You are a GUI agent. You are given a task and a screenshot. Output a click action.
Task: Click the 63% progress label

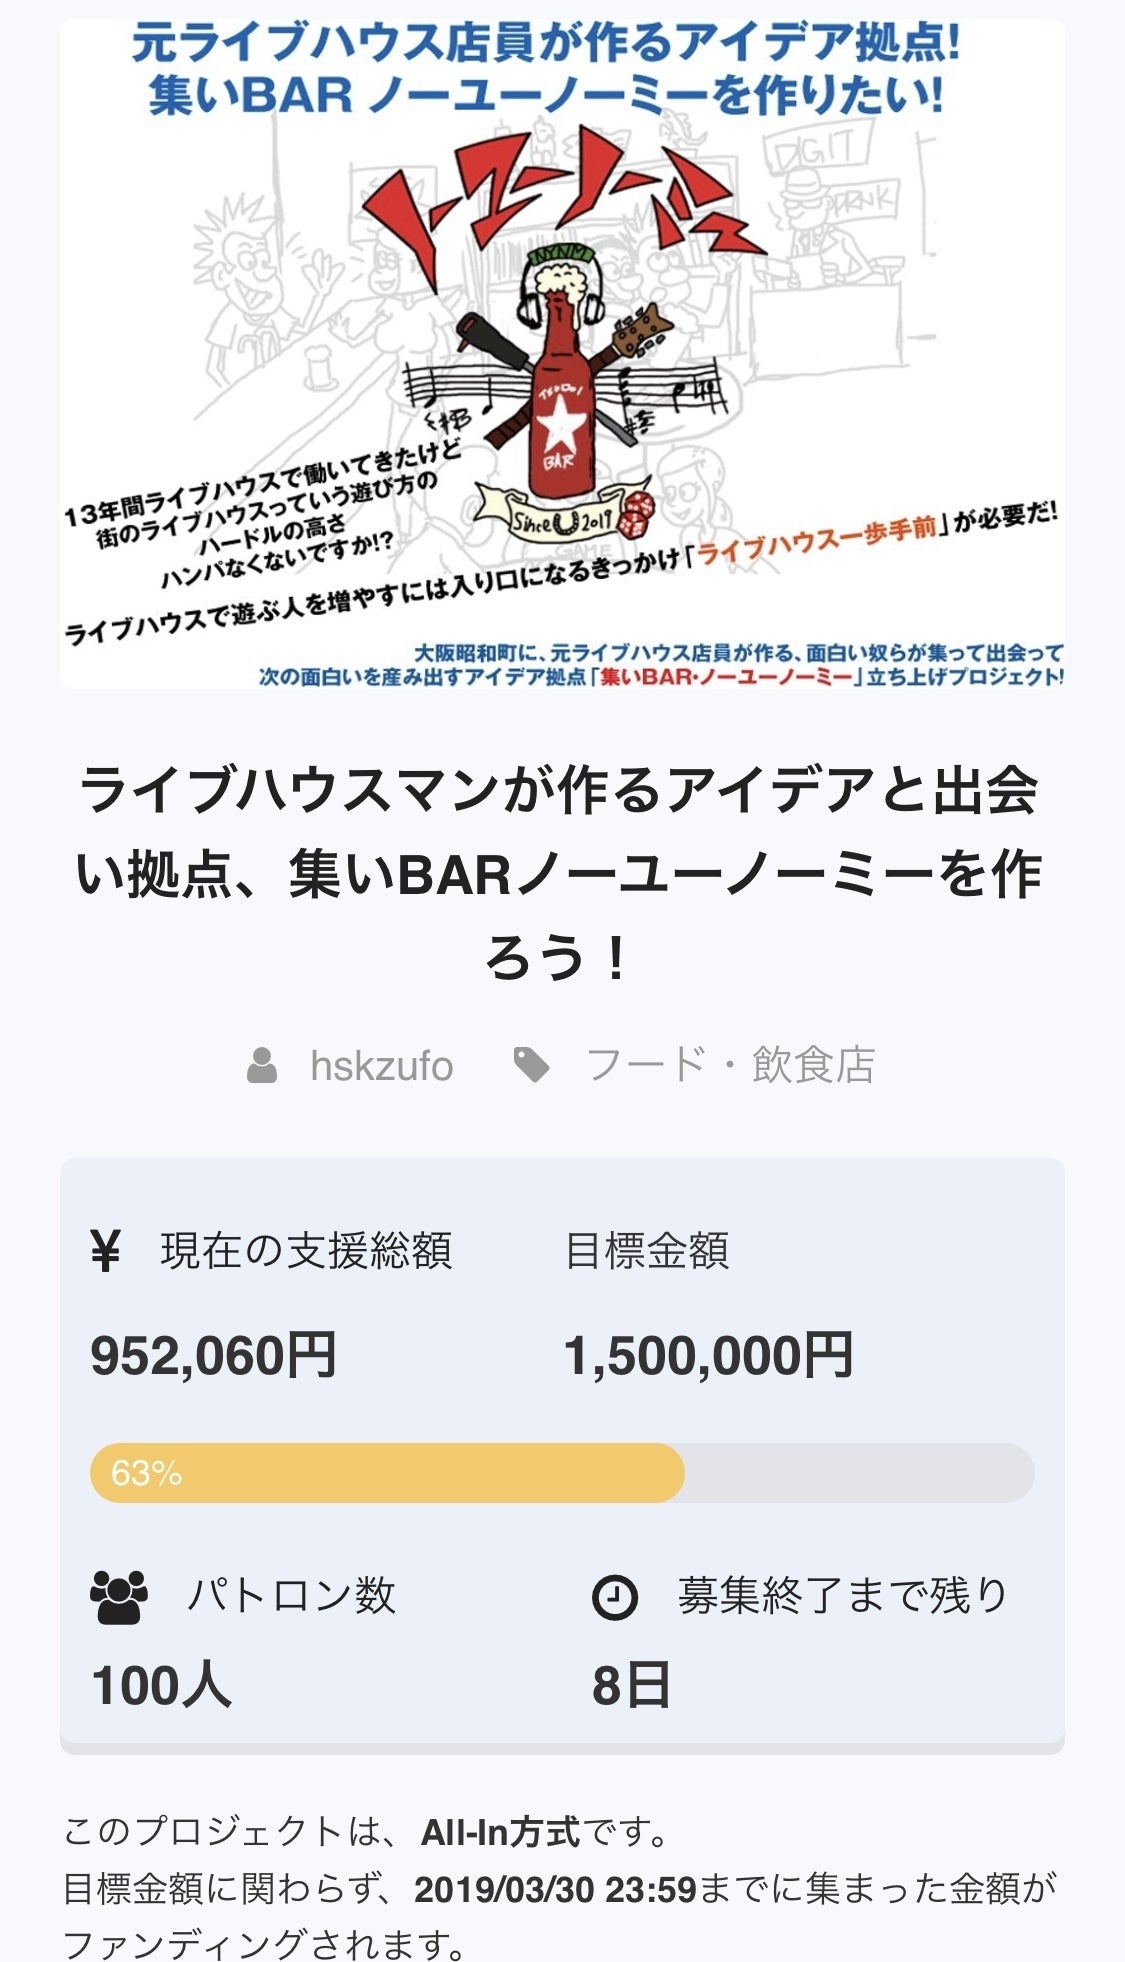coord(146,1473)
